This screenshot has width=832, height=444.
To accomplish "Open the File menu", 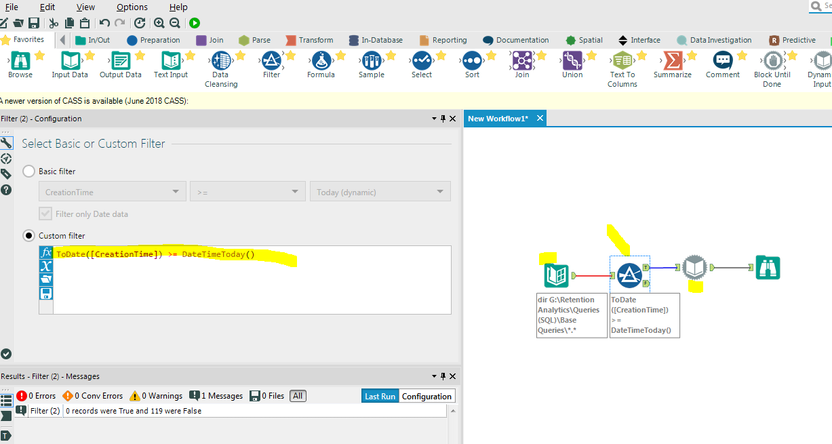I will [11, 7].
